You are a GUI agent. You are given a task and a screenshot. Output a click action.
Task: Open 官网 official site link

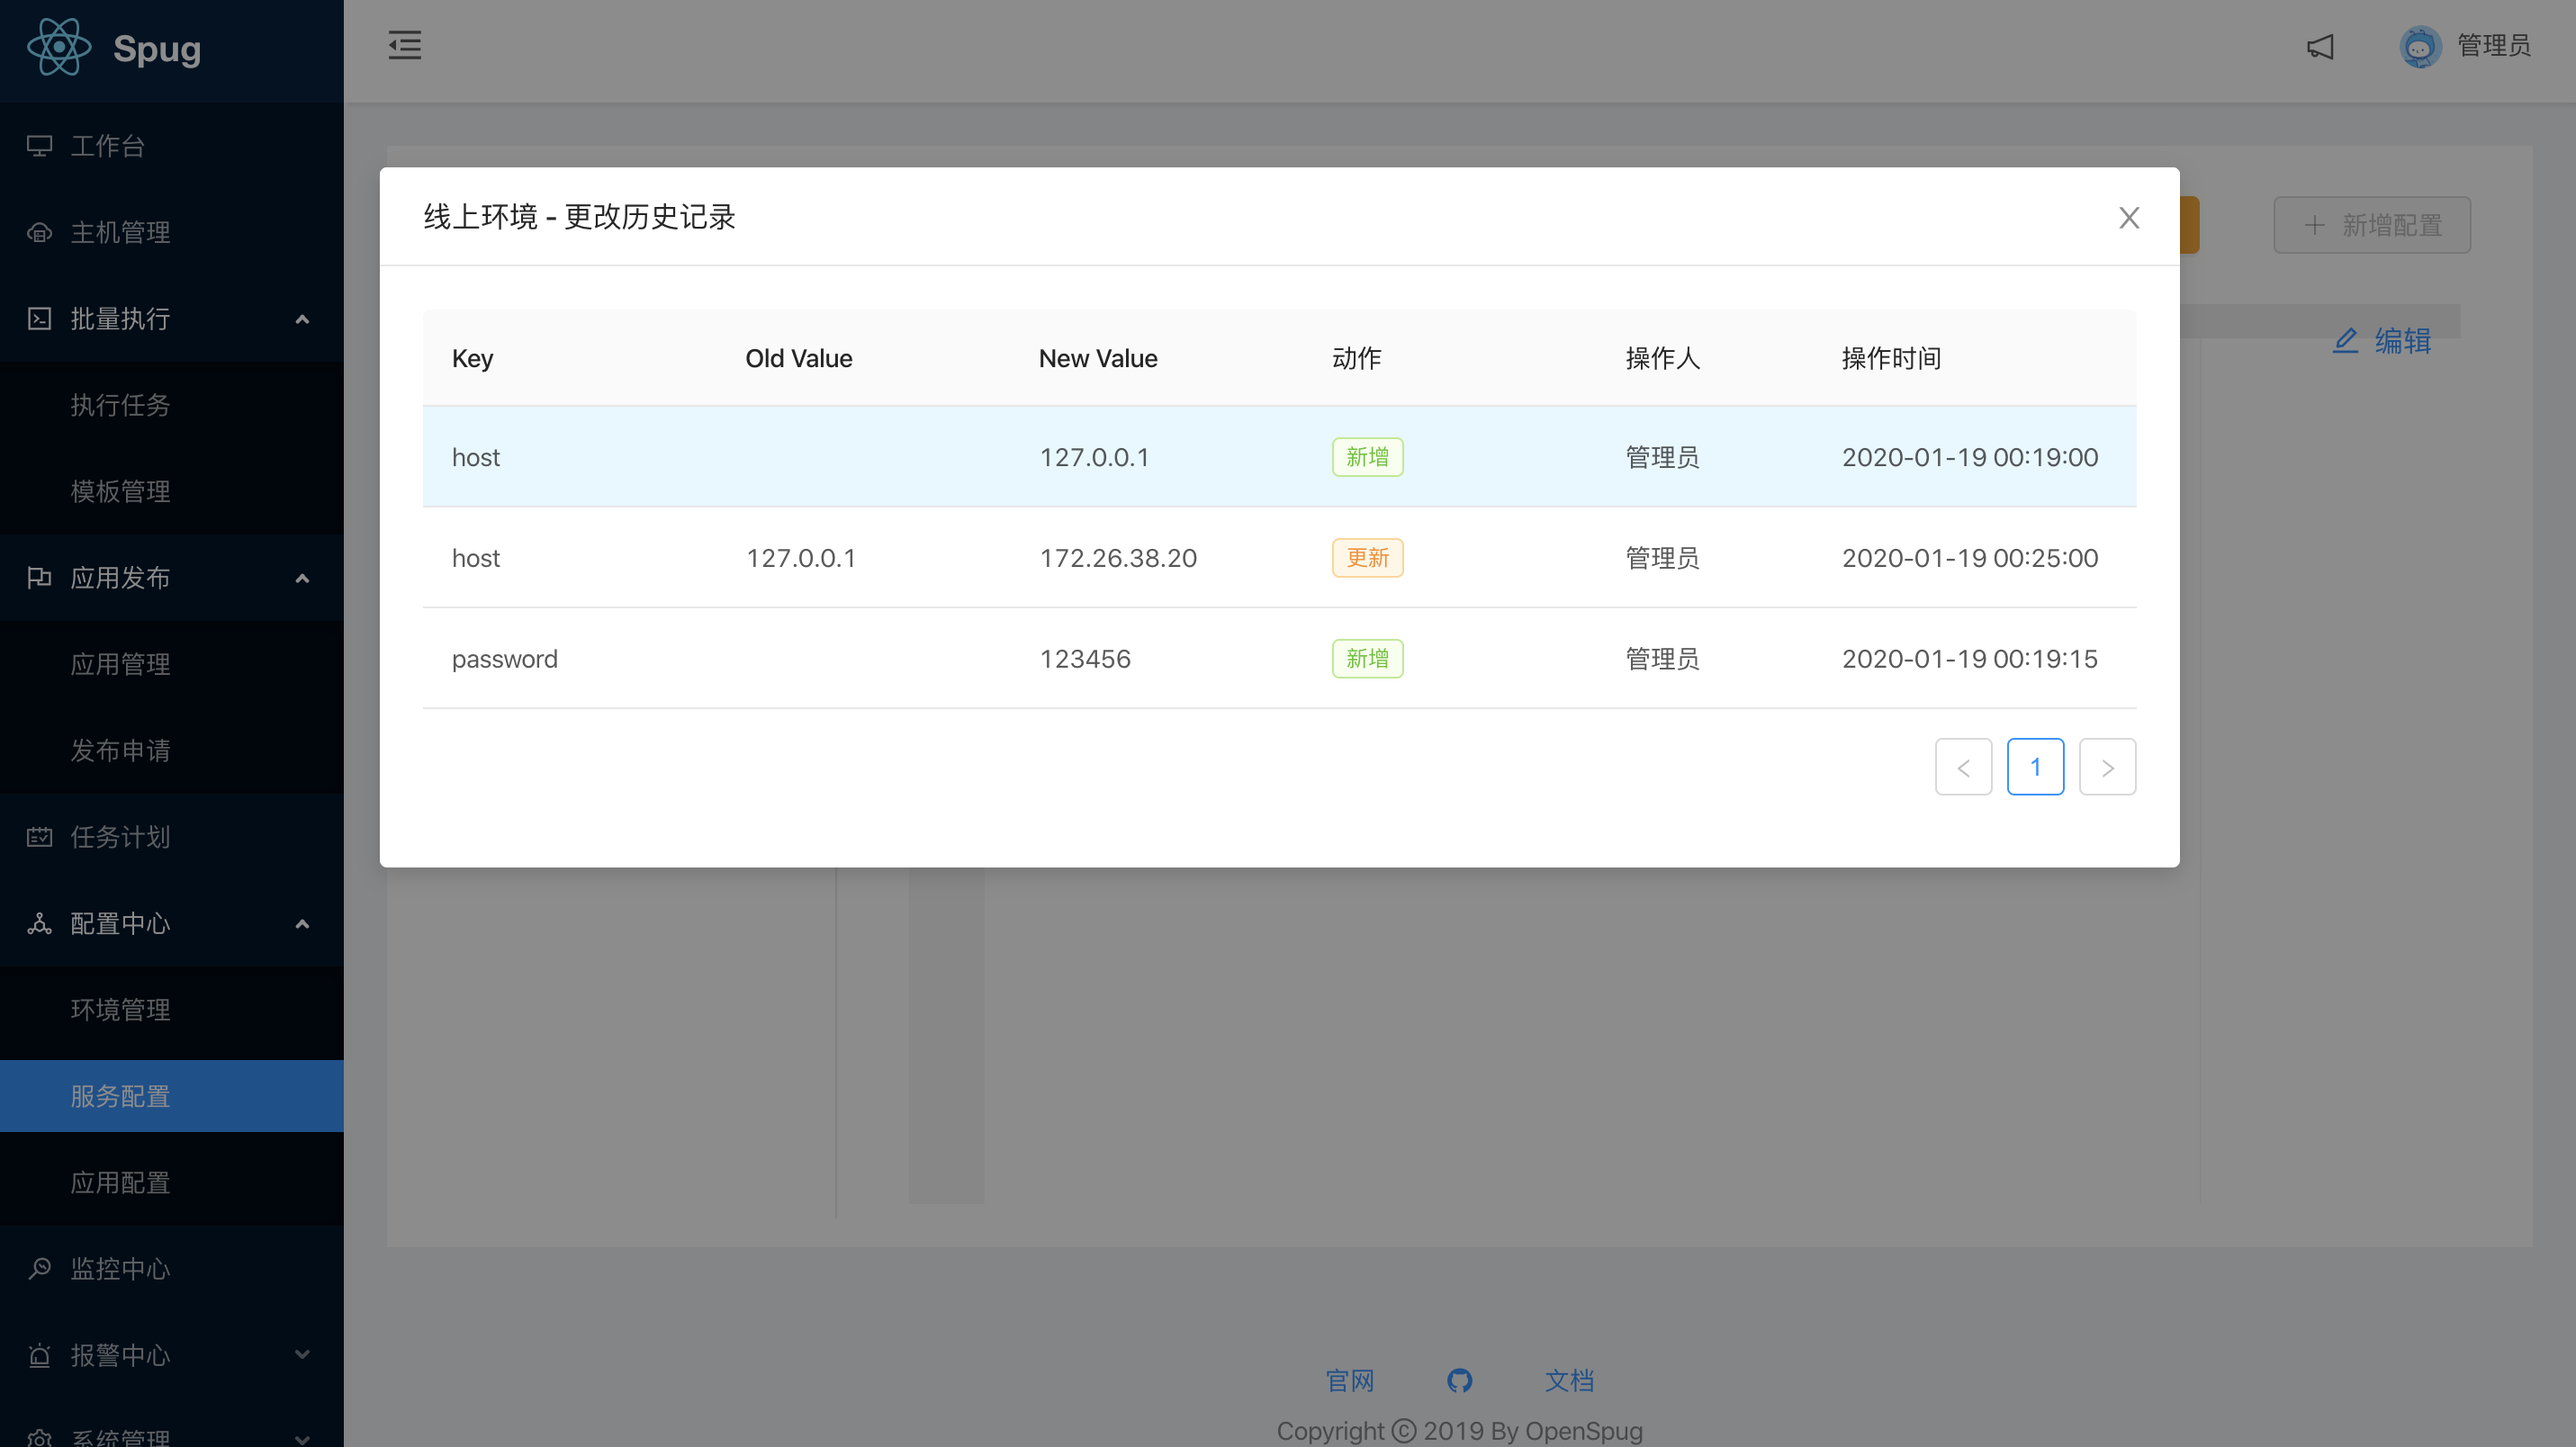coord(1349,1381)
